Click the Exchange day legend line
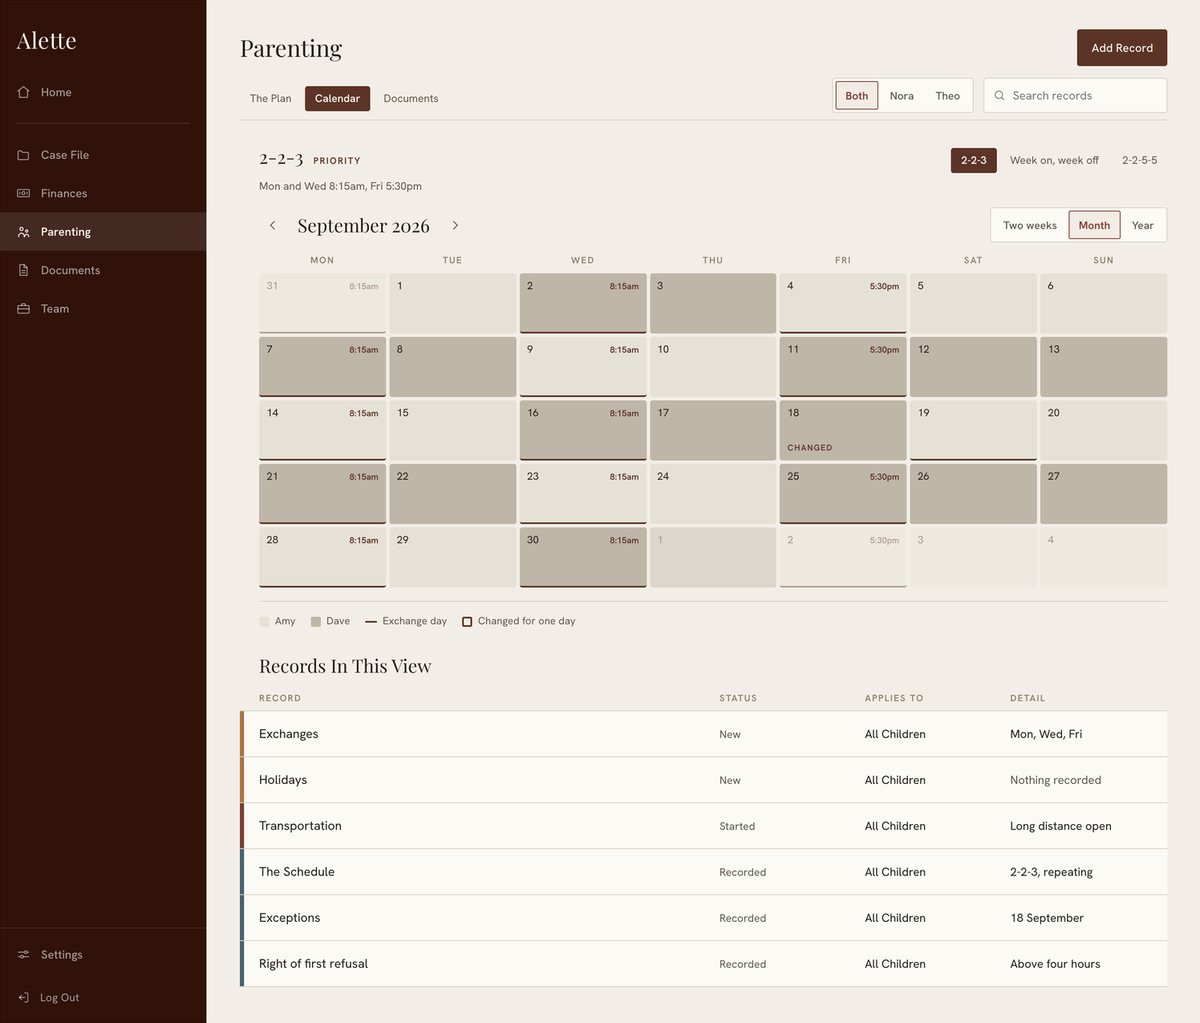The width and height of the screenshot is (1200, 1023). click(371, 622)
